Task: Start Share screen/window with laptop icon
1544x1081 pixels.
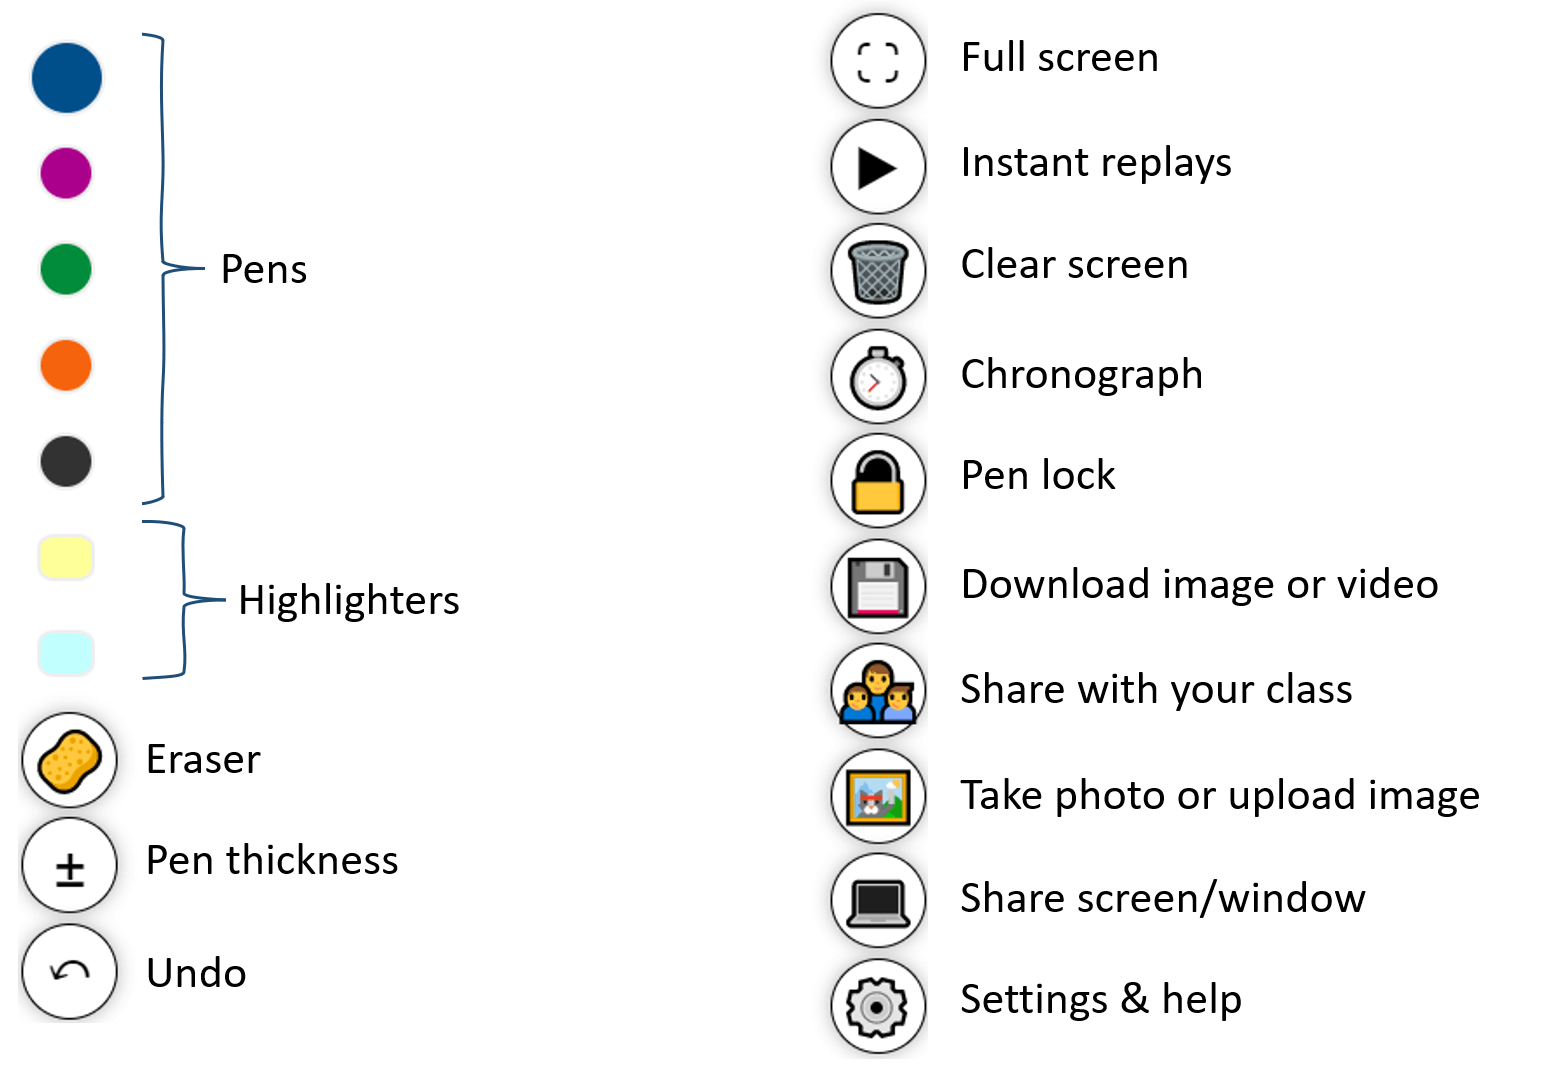Action: pyautogui.click(x=878, y=900)
